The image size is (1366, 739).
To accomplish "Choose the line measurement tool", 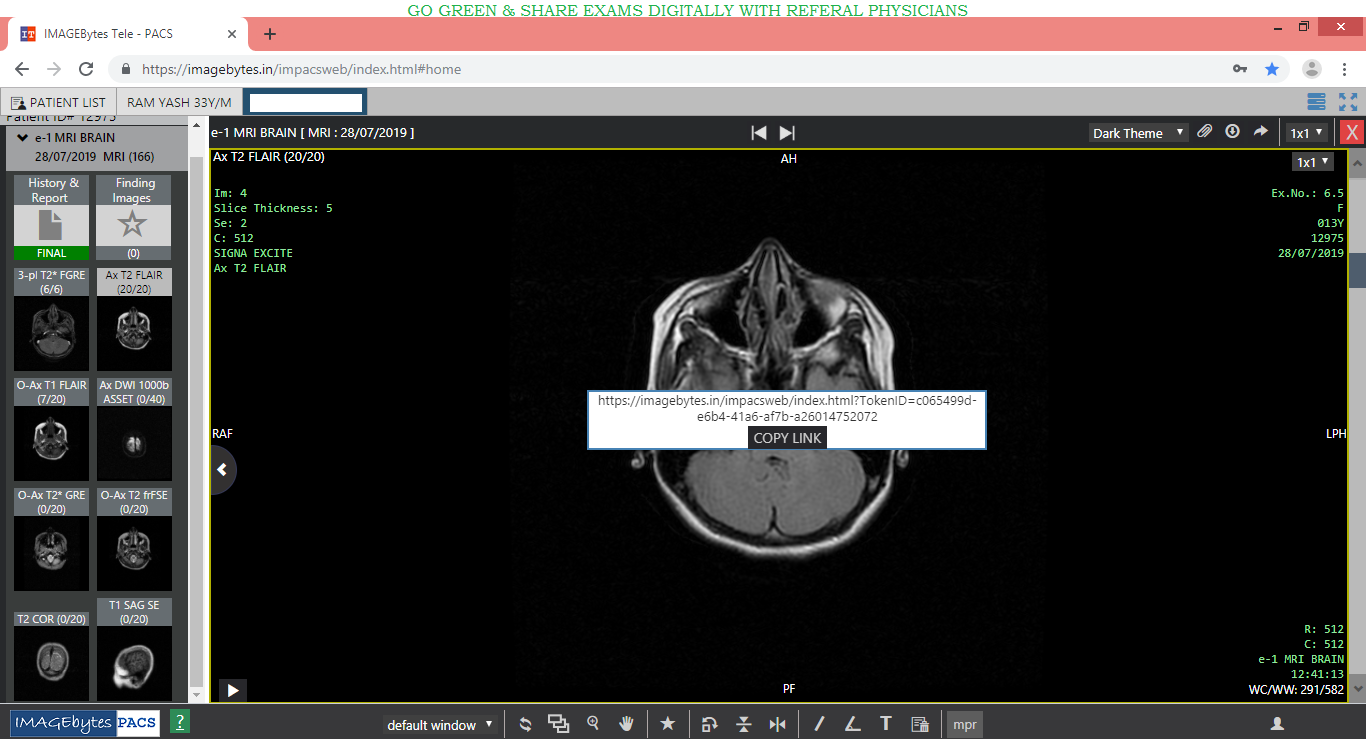I will coord(819,724).
